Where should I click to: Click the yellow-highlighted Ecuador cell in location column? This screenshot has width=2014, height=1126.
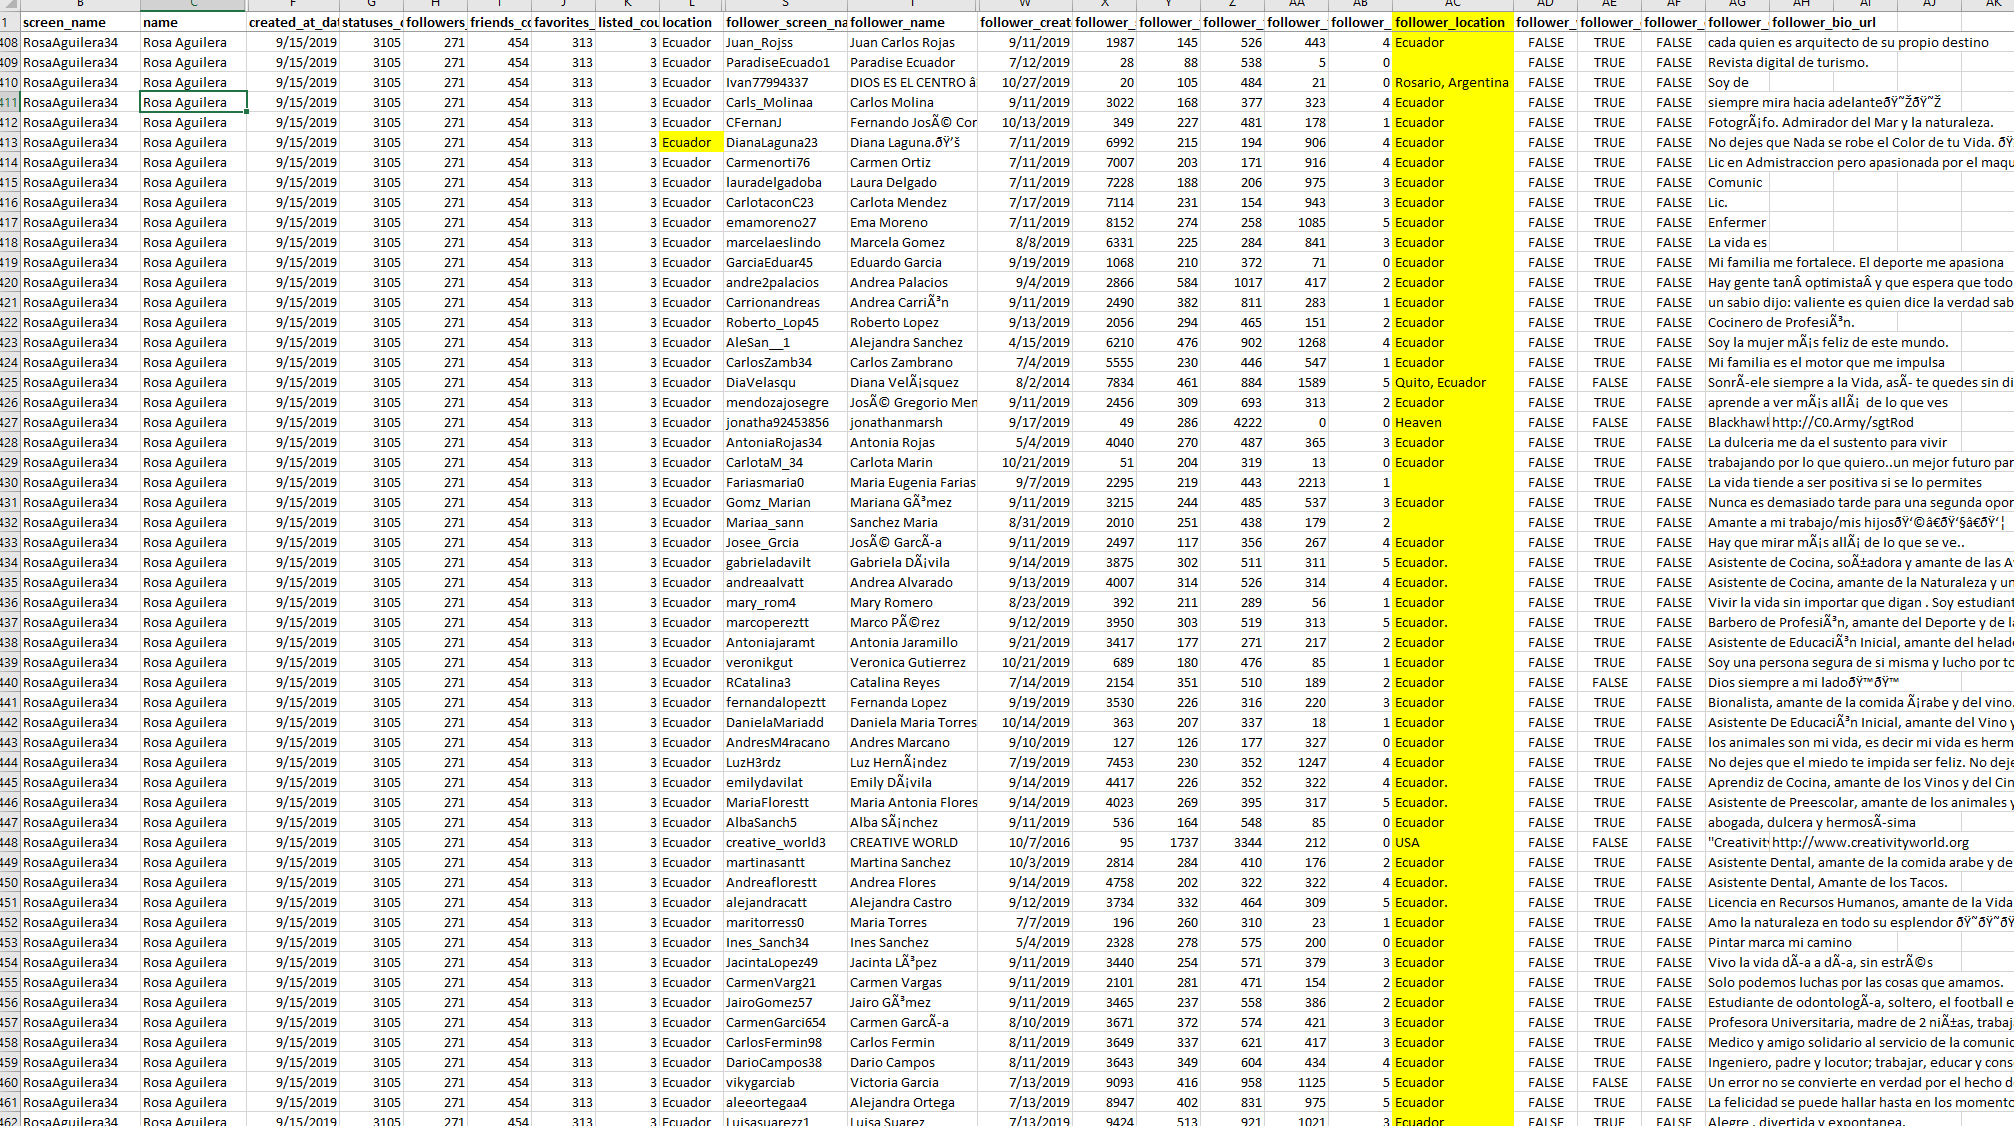pos(691,142)
